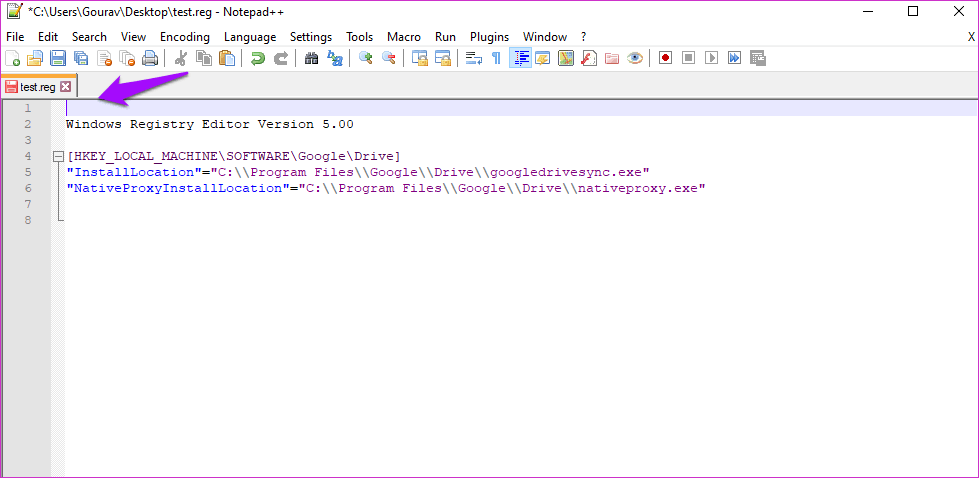Click the X button at menu bar's right end
This screenshot has height=478, width=979.
(971, 37)
